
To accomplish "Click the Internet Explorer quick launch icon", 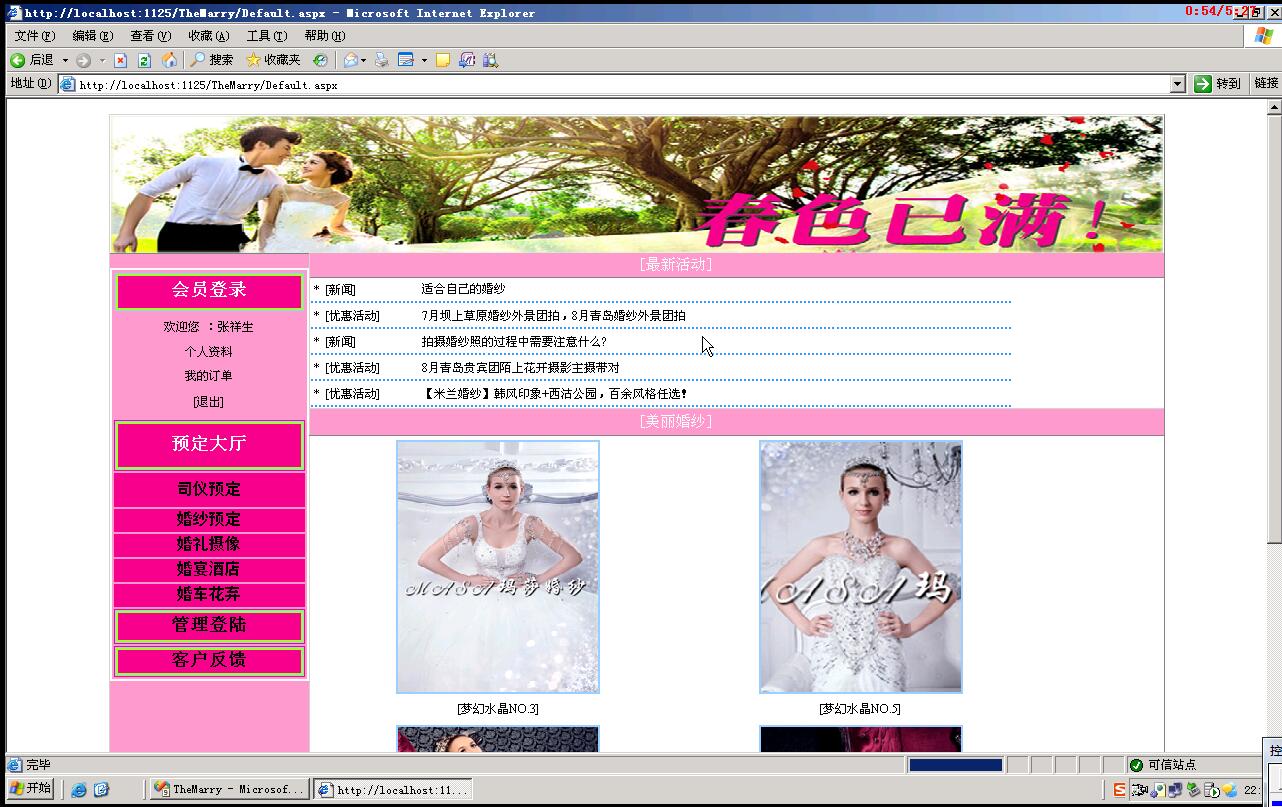I will coord(79,789).
